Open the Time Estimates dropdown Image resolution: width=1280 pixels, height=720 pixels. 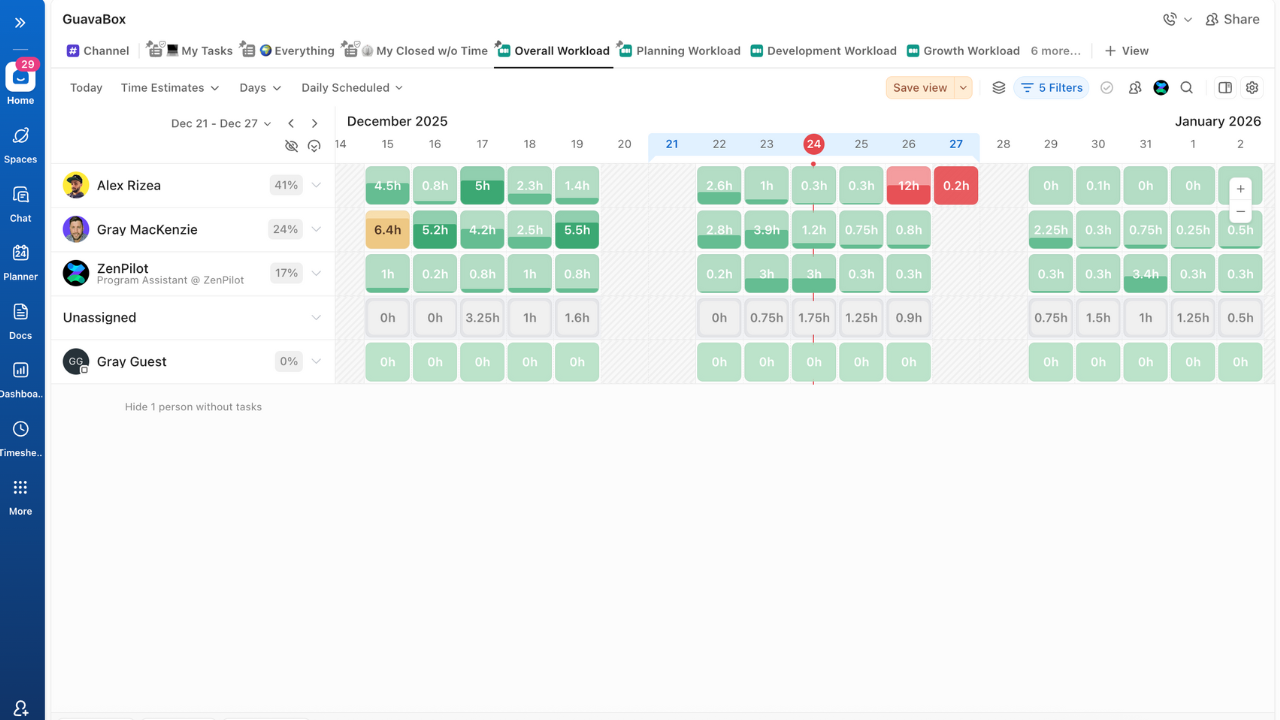click(x=169, y=88)
